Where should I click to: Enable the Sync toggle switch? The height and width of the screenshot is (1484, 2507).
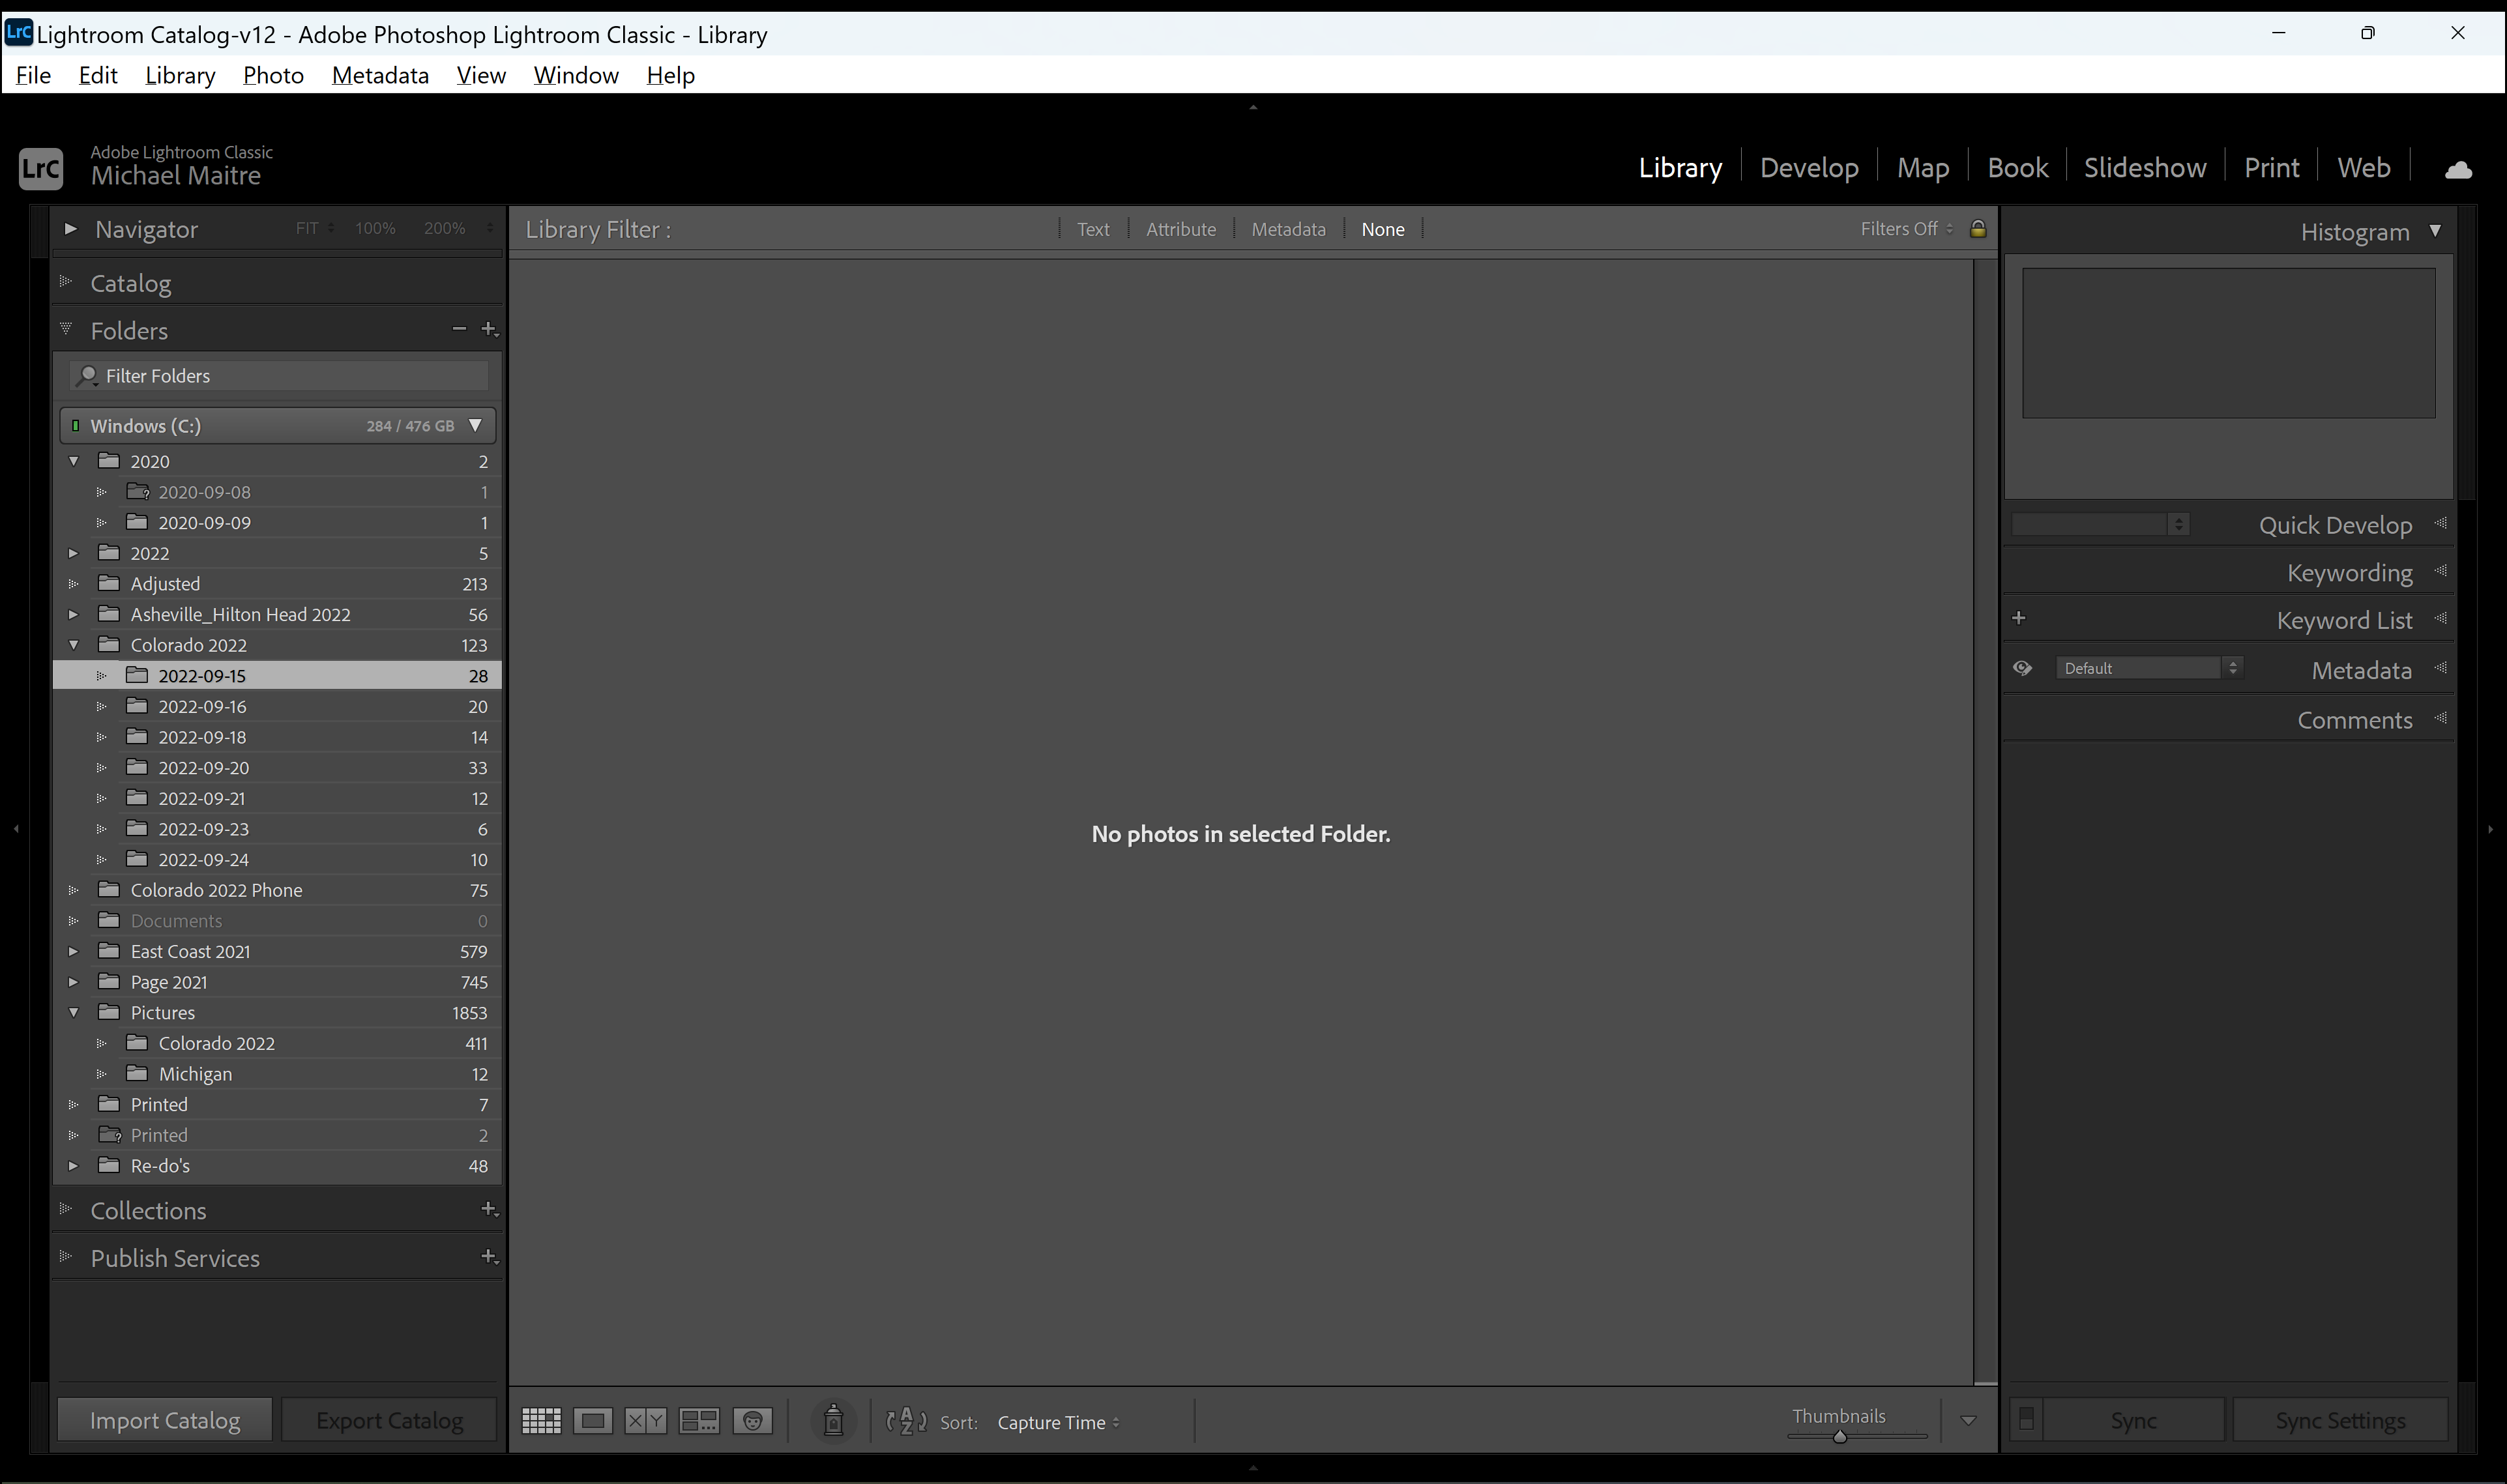(2026, 1418)
